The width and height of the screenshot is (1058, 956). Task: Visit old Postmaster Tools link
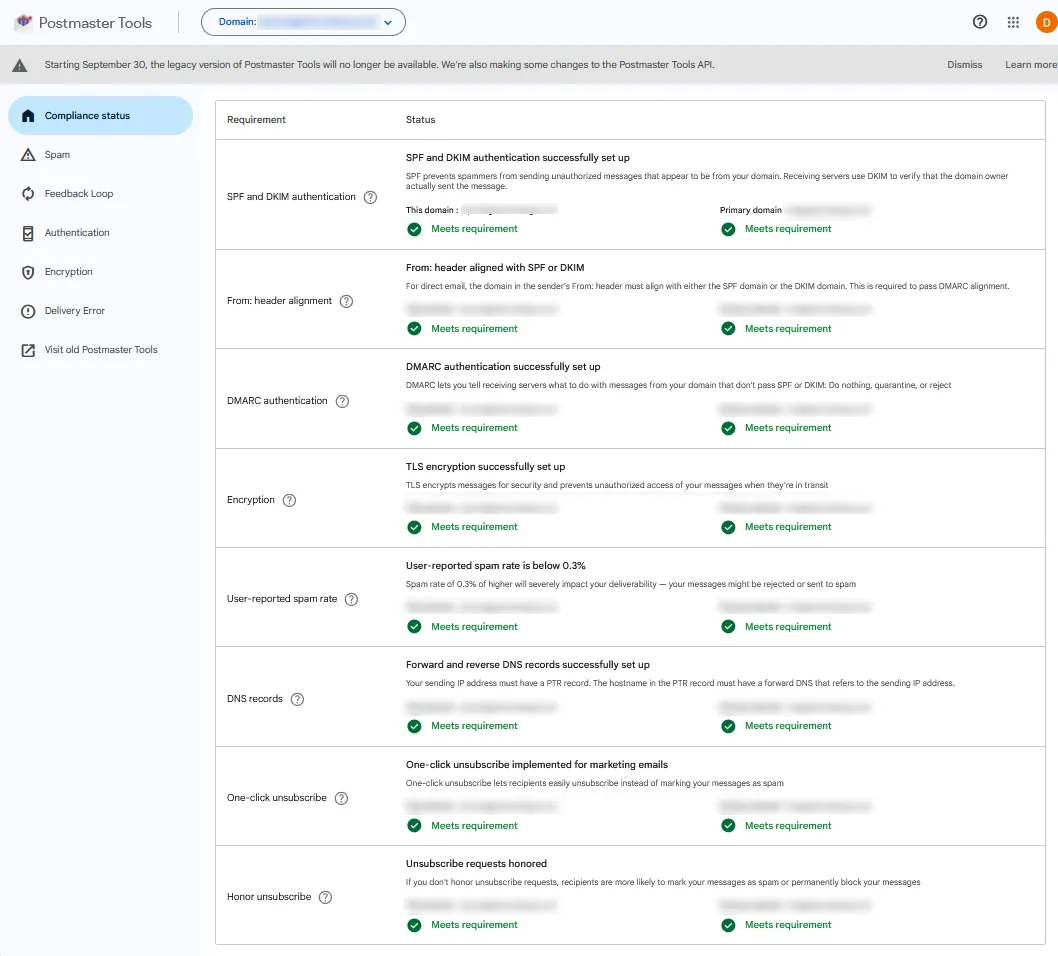100,350
